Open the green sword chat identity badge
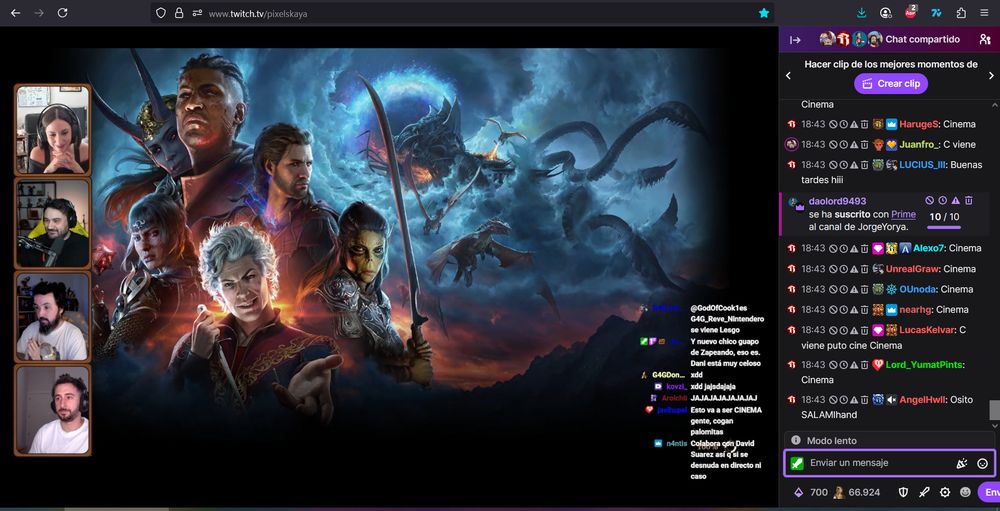The height and width of the screenshot is (511, 1000). [x=797, y=464]
